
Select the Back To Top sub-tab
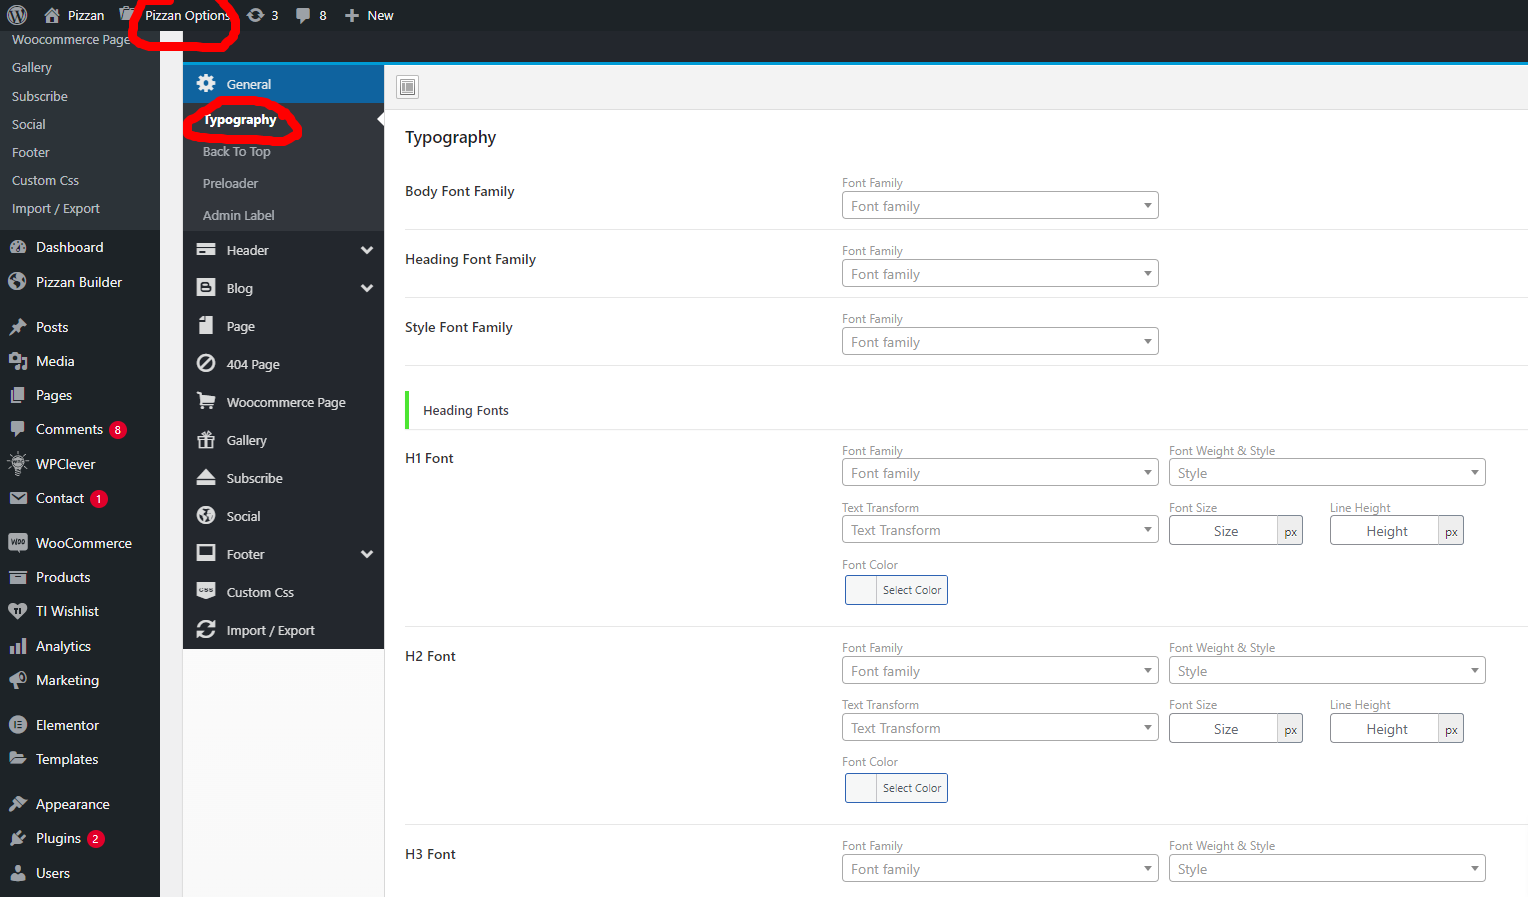237,151
